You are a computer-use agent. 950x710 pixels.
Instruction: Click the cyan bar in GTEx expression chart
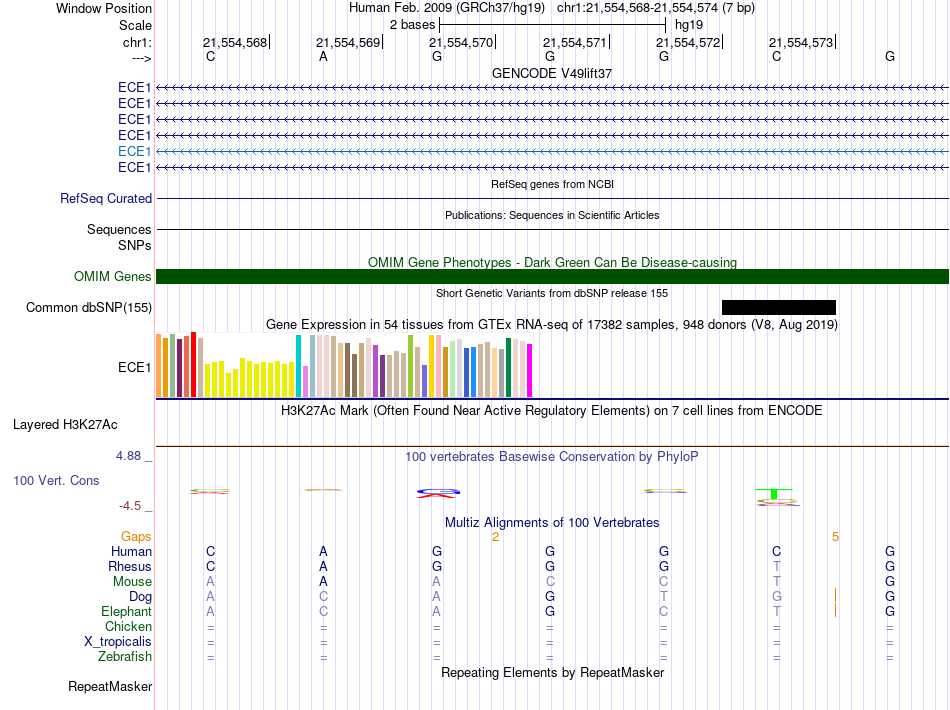pyautogui.click(x=299, y=365)
